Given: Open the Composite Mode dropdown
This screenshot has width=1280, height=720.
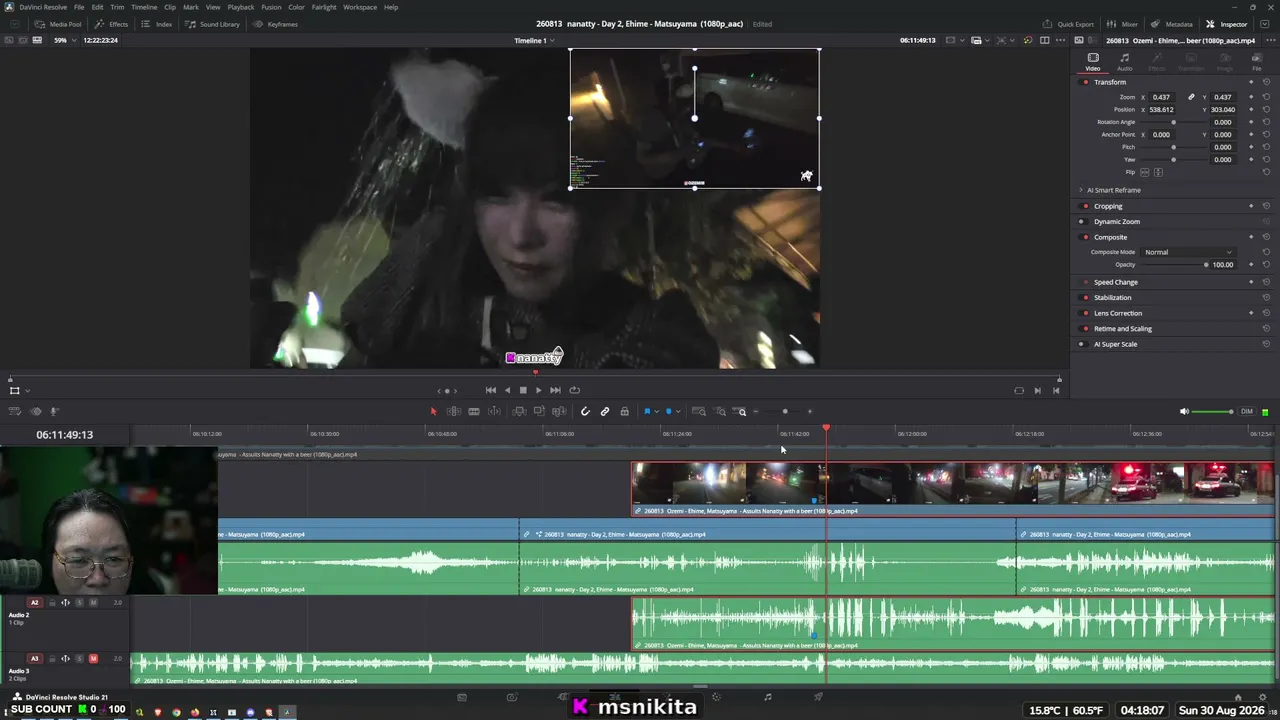Looking at the screenshot, I should [1188, 252].
